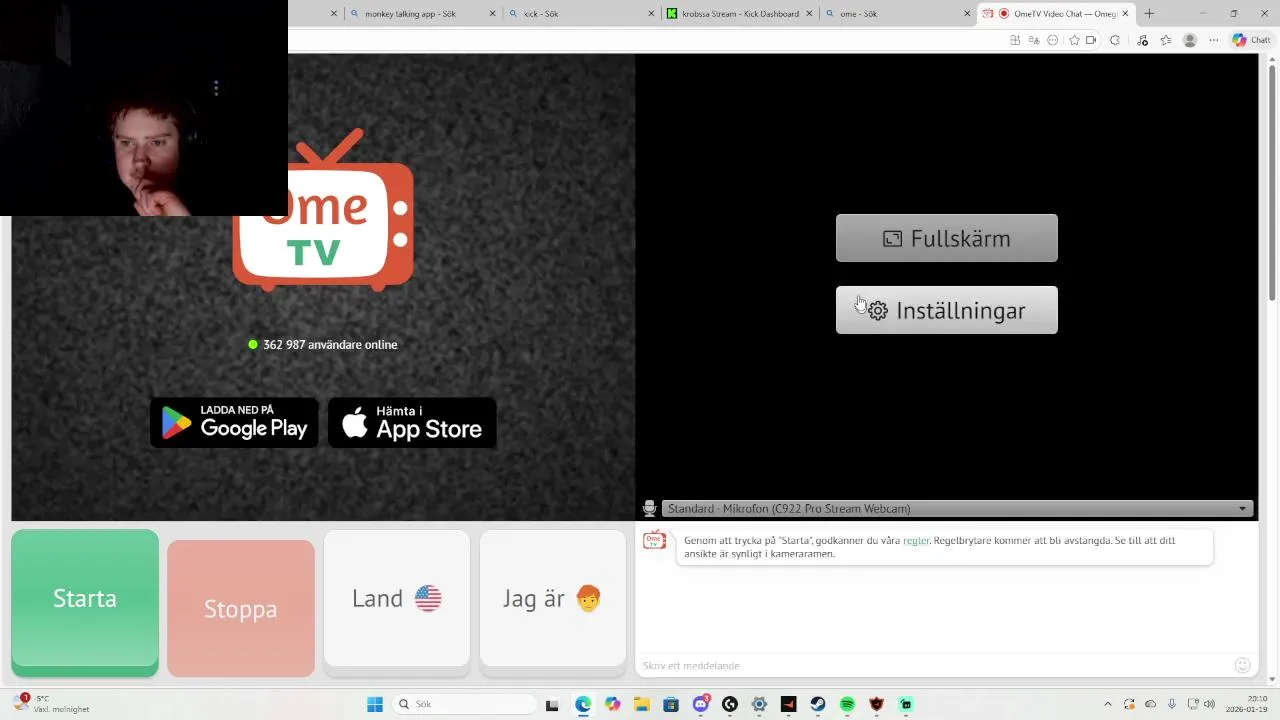The height and width of the screenshot is (720, 1280).
Task: Open Microsoft Store from taskbar
Action: (671, 704)
